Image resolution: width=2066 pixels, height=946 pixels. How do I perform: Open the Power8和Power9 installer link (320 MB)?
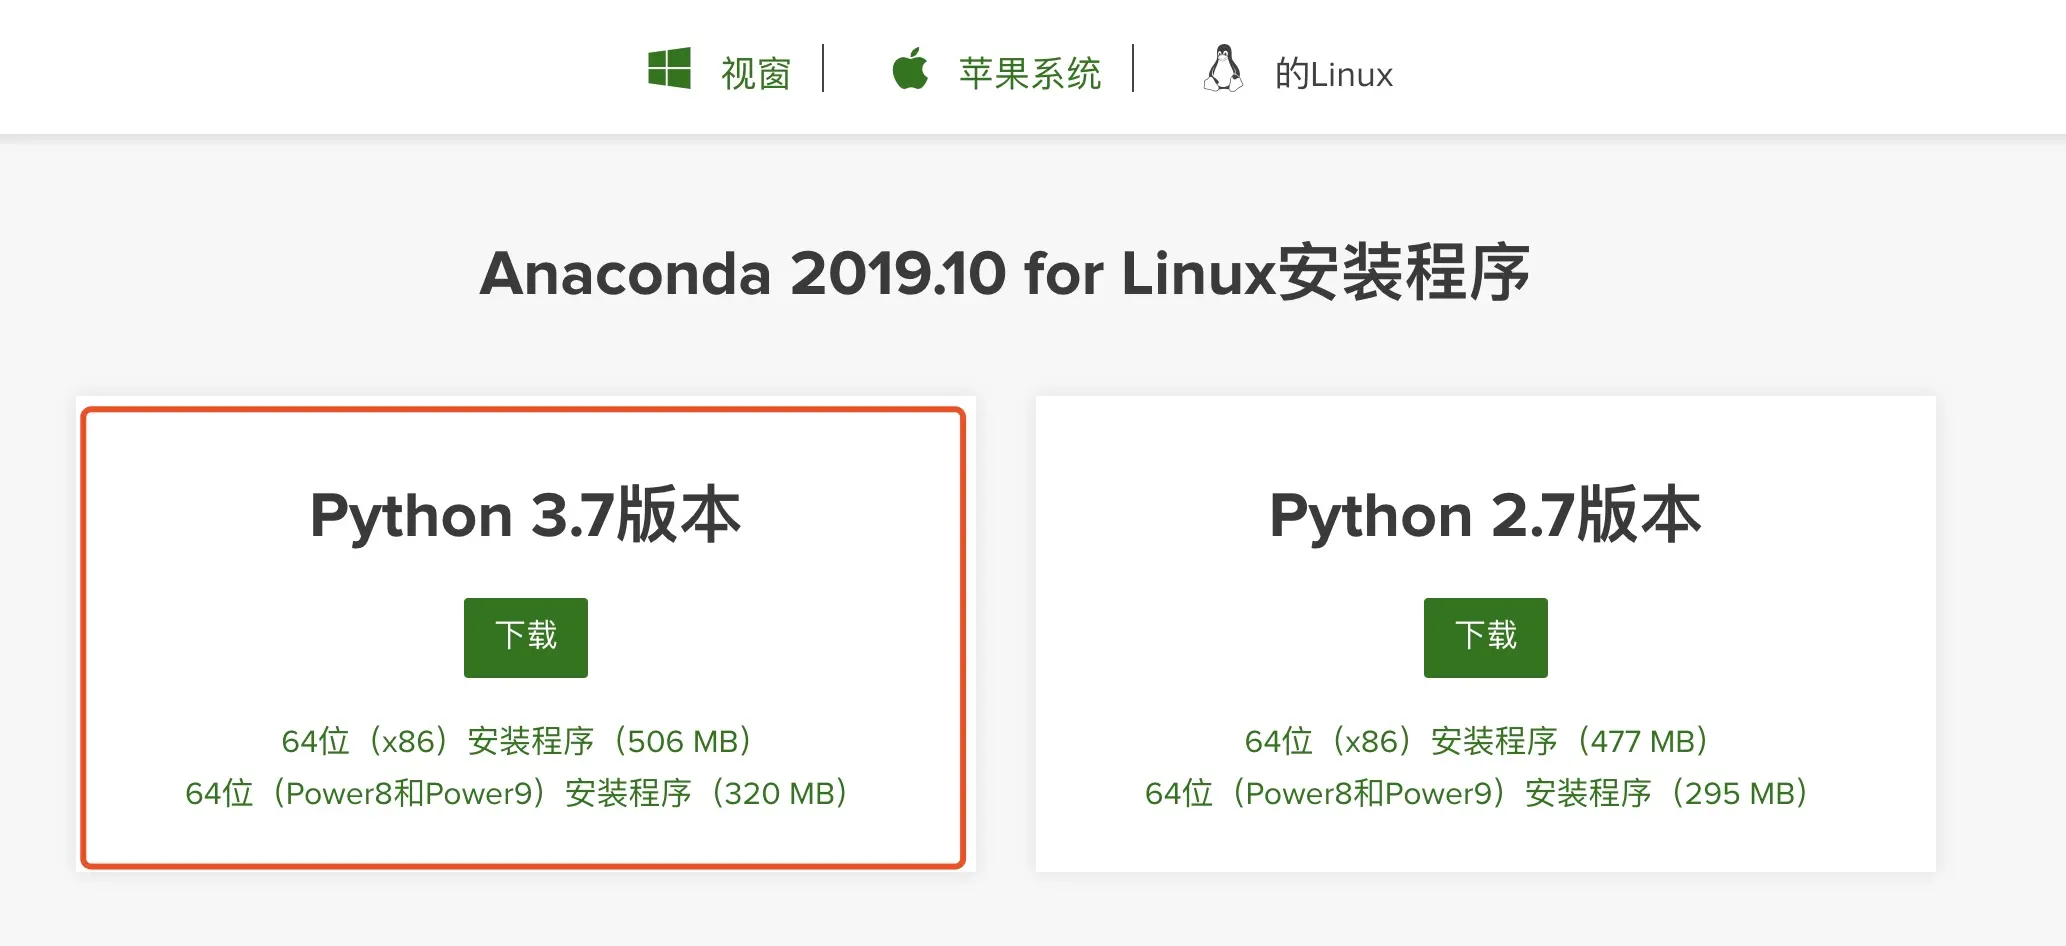516,793
